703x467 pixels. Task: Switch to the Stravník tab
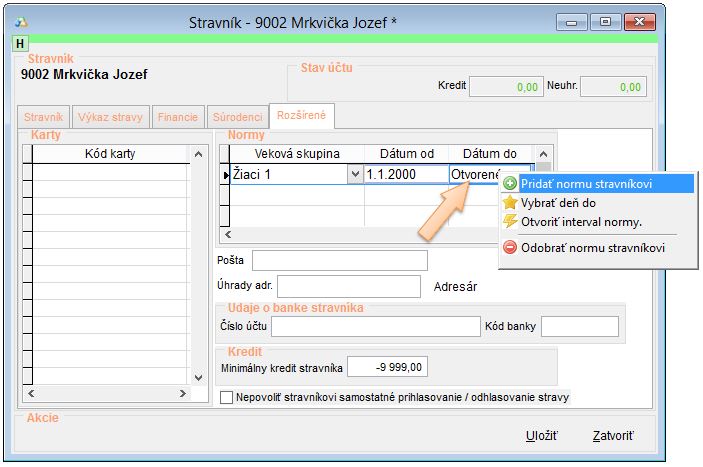[45, 117]
